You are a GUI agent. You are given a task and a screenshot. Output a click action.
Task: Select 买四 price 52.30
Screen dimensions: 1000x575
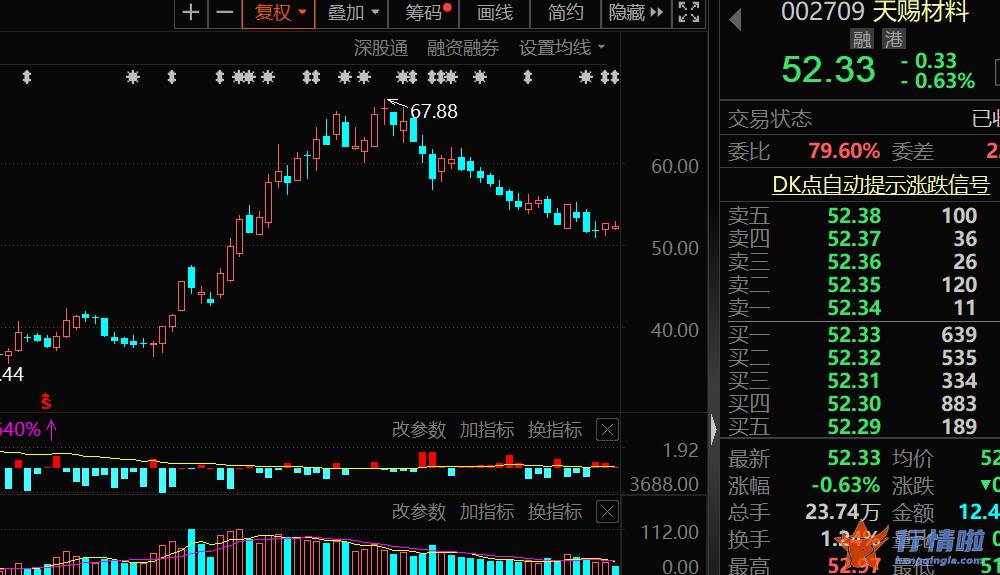(854, 403)
